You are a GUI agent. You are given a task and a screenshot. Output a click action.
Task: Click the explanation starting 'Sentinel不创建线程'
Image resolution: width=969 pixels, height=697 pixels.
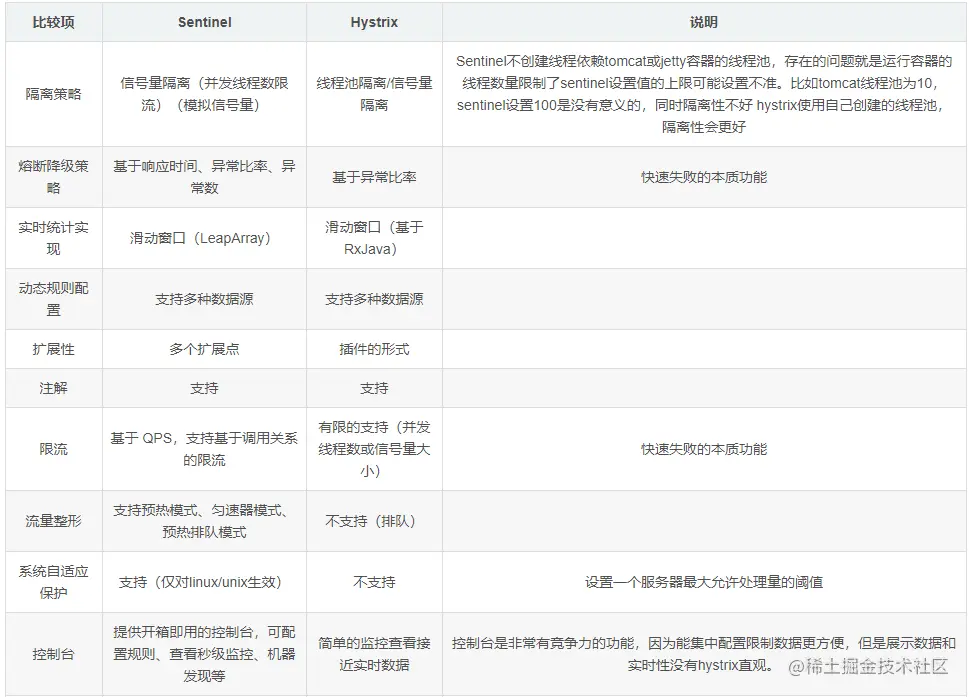pyautogui.click(x=704, y=94)
